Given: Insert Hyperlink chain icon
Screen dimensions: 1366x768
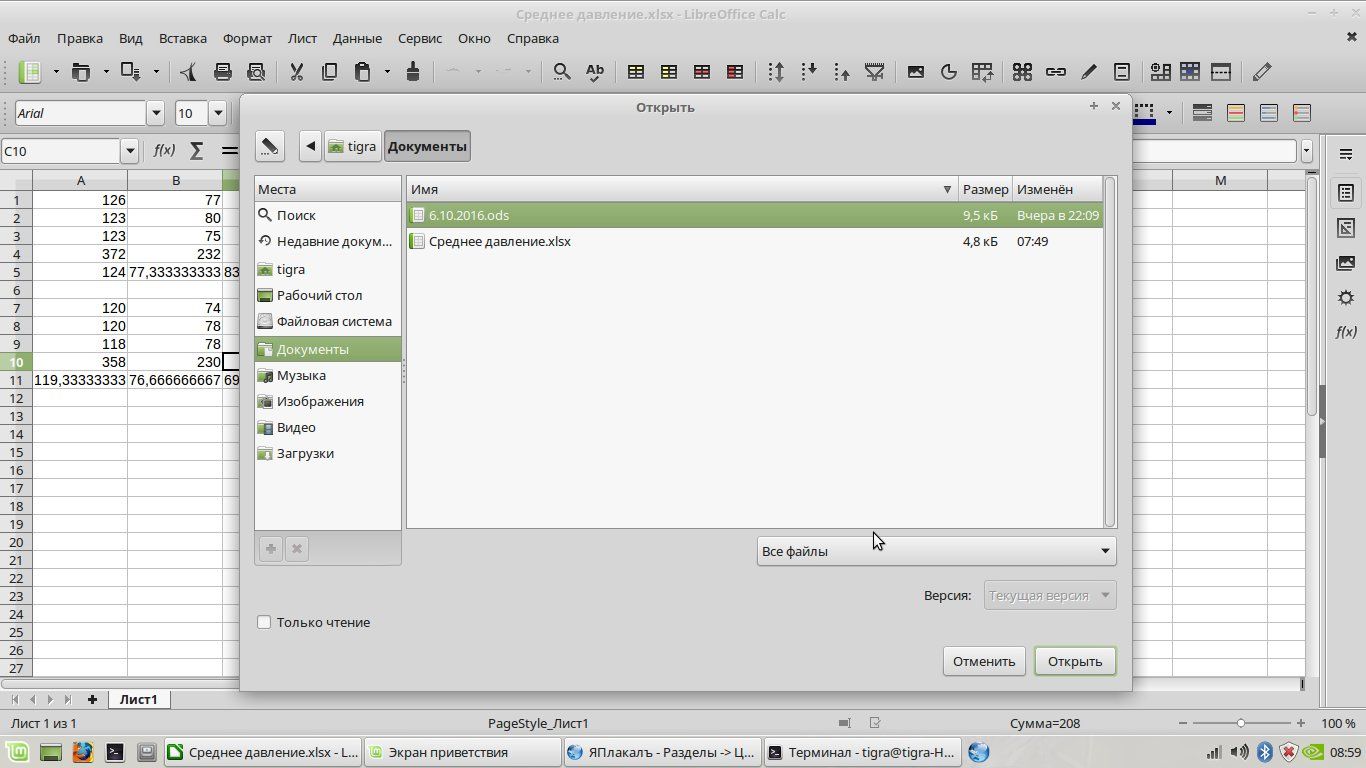Looking at the screenshot, I should pyautogui.click(x=1055, y=72).
